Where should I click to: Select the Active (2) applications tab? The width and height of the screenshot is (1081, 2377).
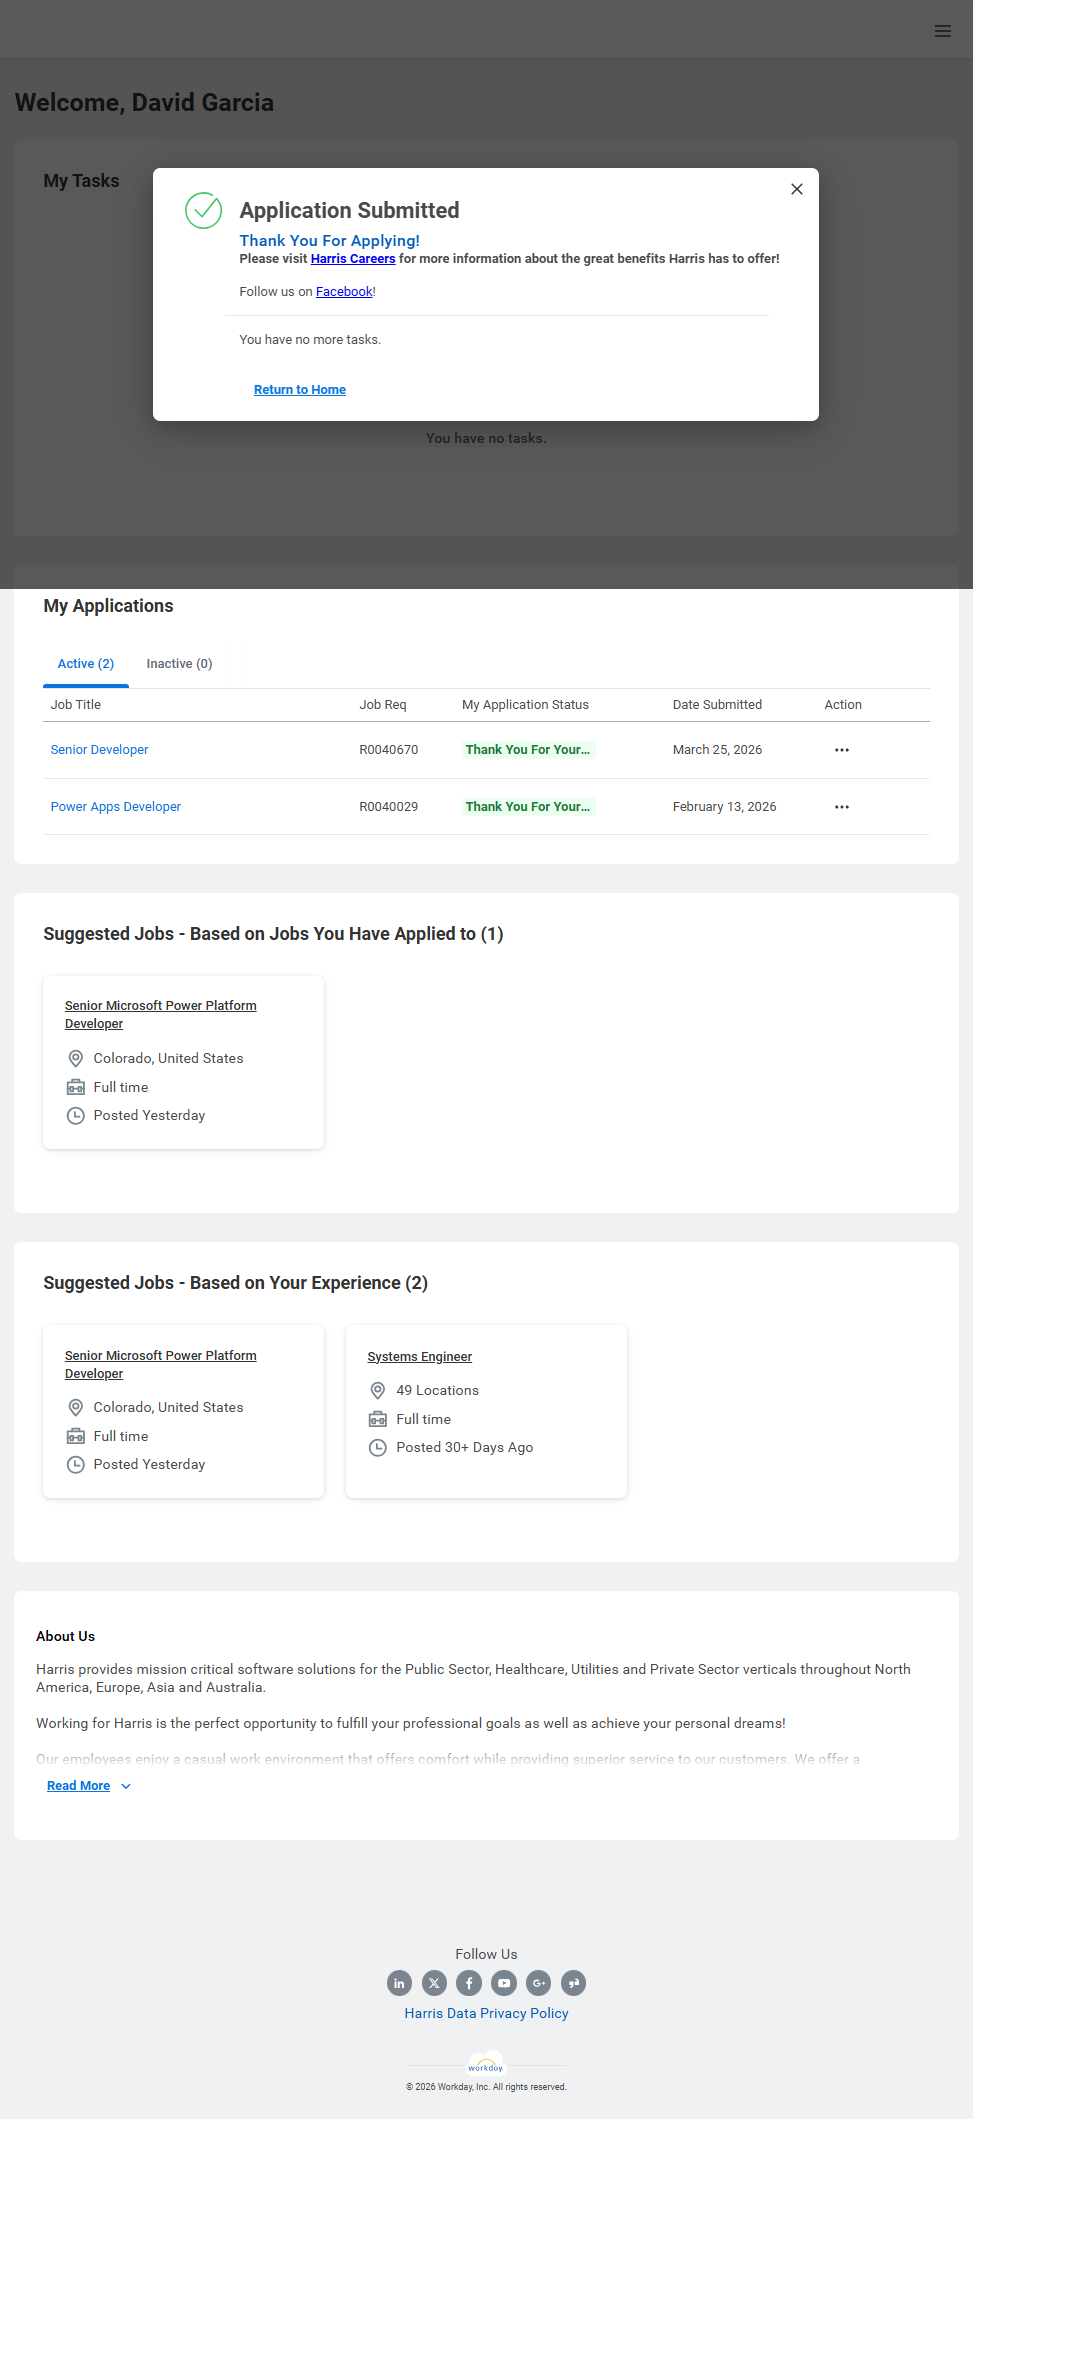pyautogui.click(x=86, y=664)
